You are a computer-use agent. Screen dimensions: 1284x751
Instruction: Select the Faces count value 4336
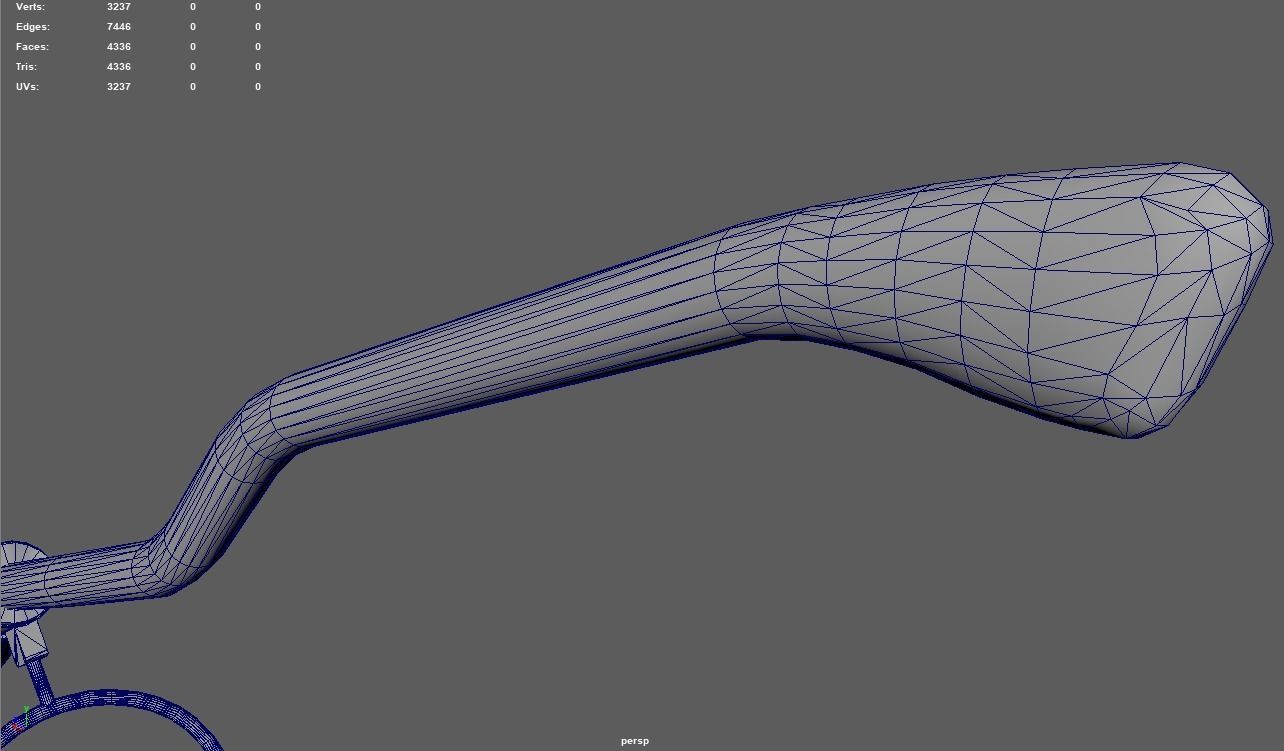pos(119,47)
